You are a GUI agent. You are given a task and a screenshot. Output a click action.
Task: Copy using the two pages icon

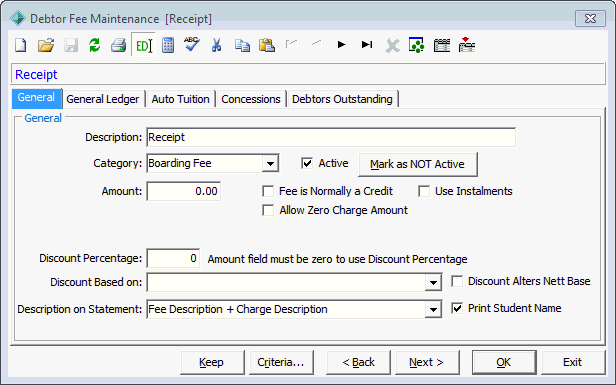coord(242,45)
